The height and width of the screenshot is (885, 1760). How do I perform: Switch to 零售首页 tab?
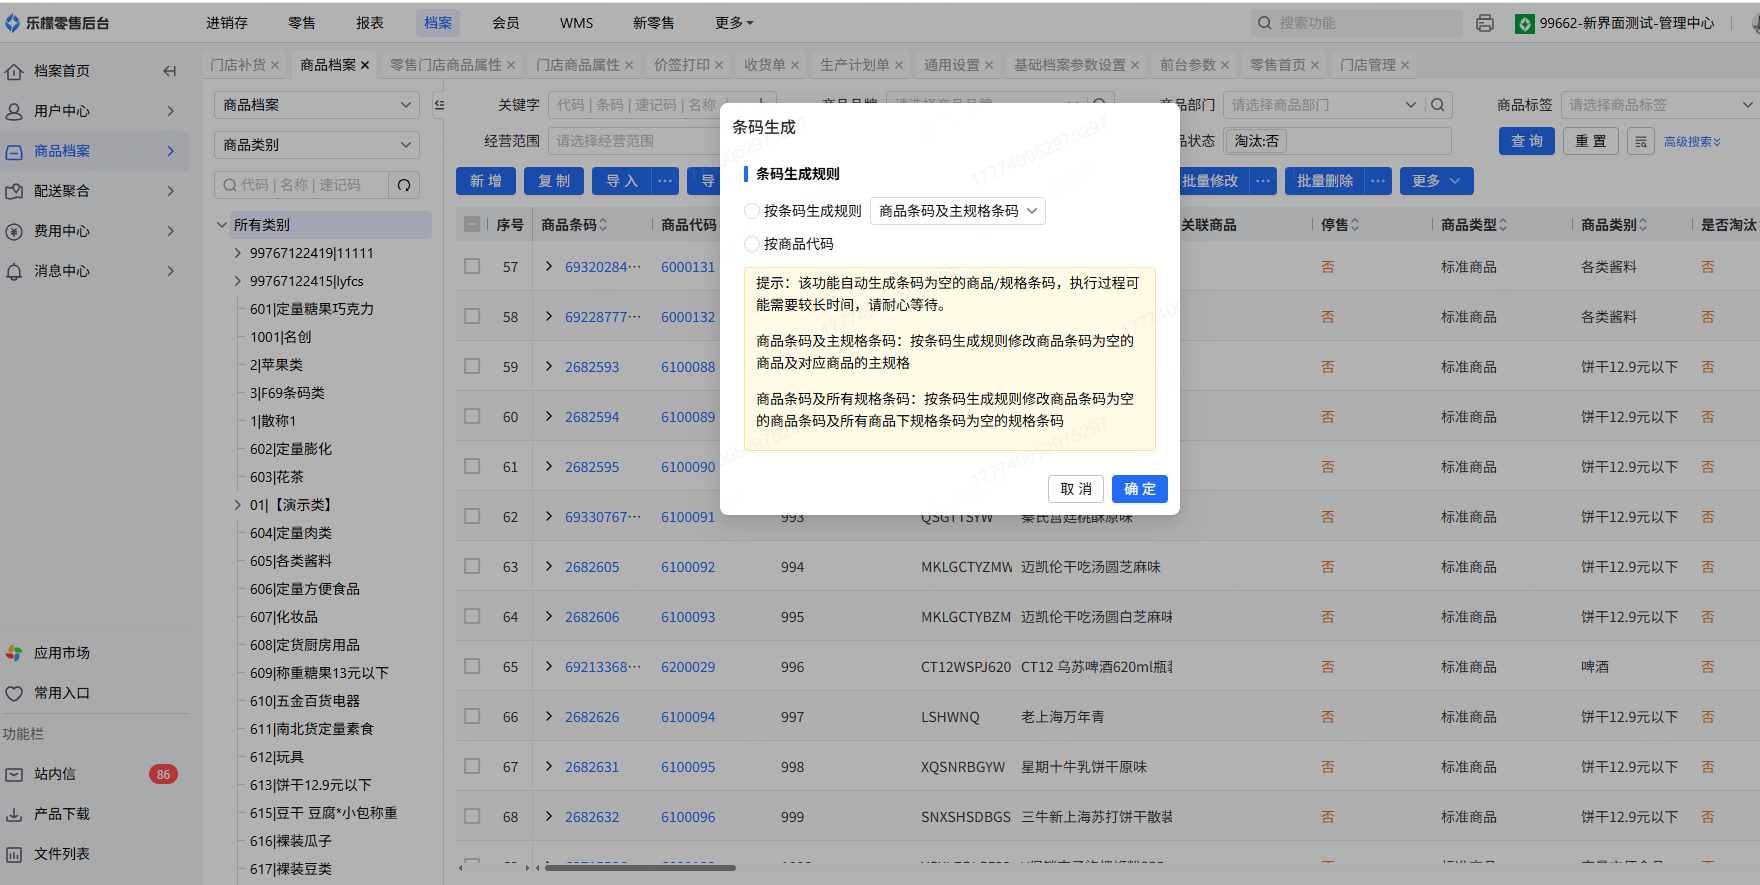click(x=1277, y=65)
